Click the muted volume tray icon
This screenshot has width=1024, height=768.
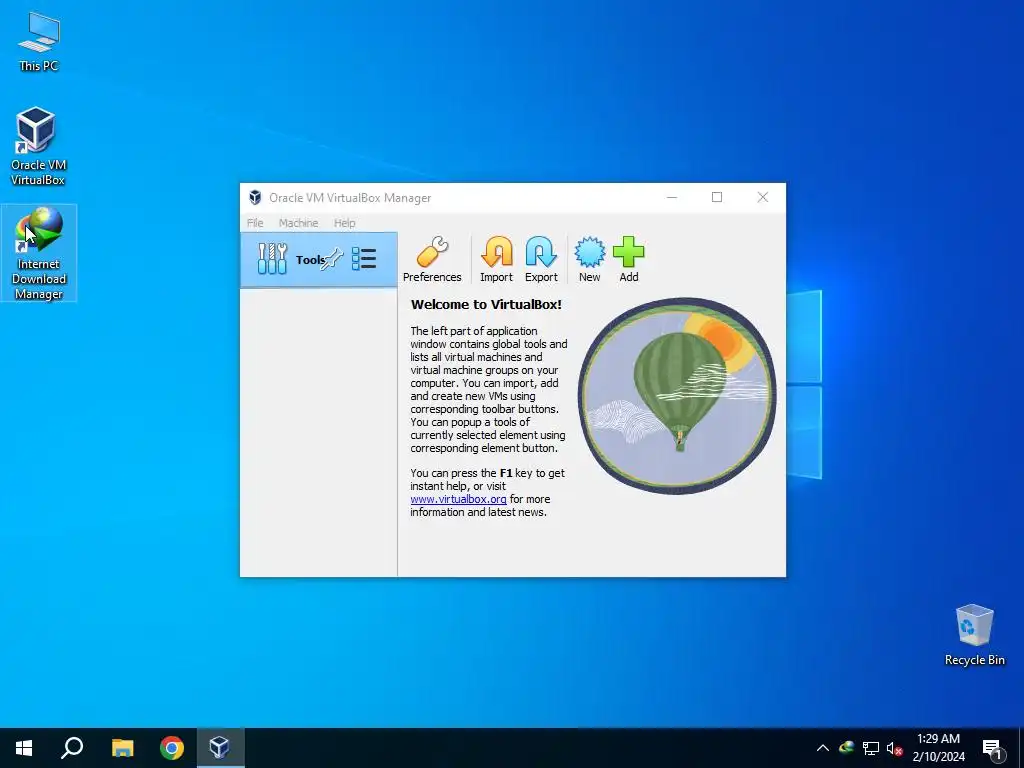(x=894, y=748)
